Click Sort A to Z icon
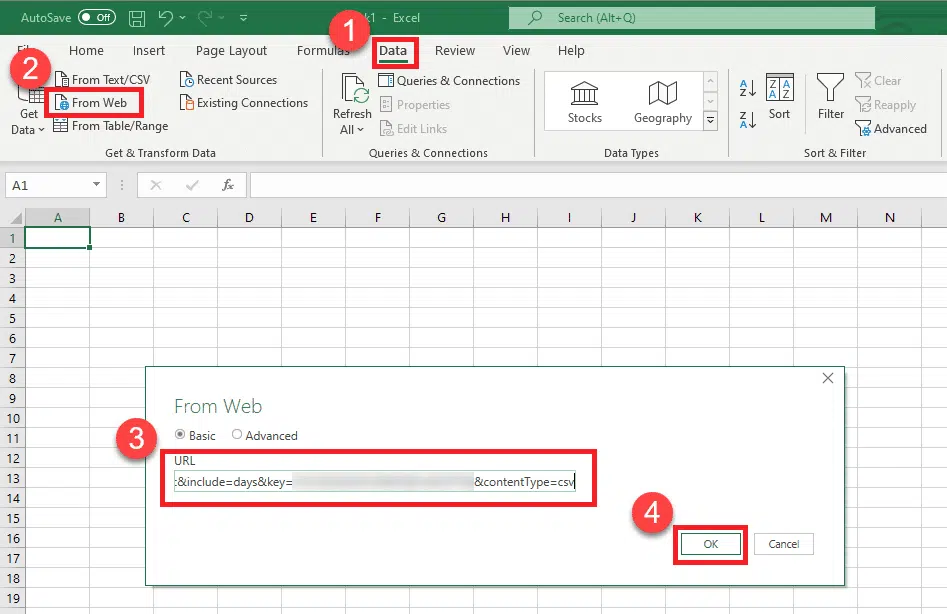947x614 pixels. [x=748, y=87]
